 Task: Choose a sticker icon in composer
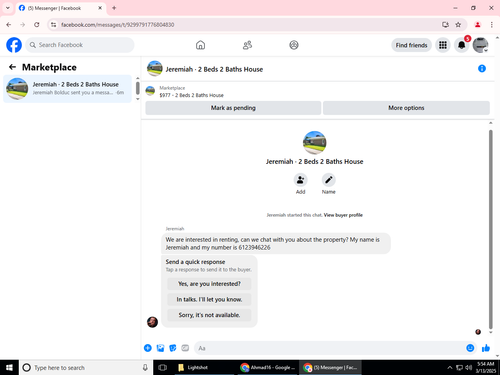tap(173, 348)
